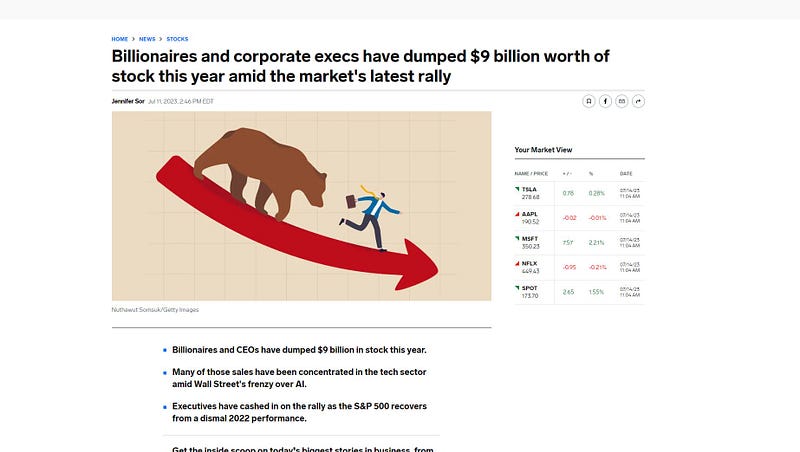Click the red indicator triangle beside NFLX
The height and width of the screenshot is (452, 800).
[x=517, y=263]
